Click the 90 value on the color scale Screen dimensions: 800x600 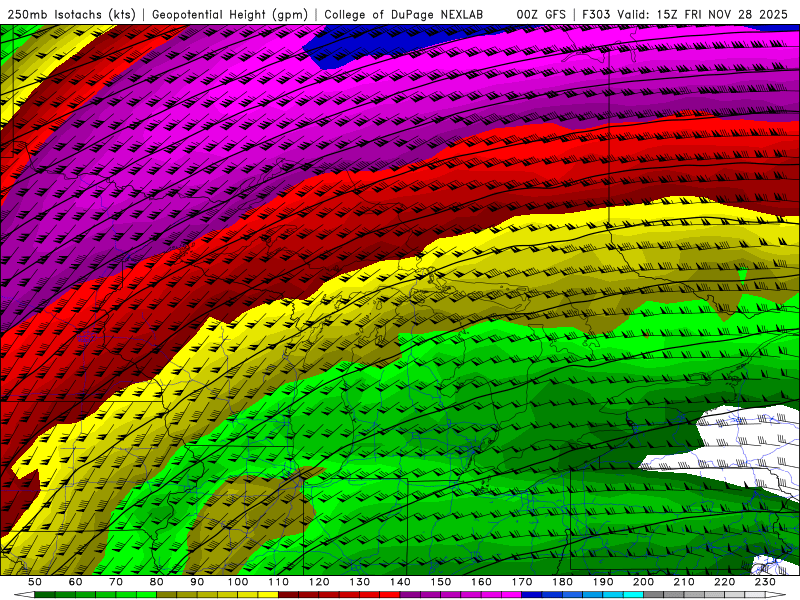pyautogui.click(x=197, y=582)
